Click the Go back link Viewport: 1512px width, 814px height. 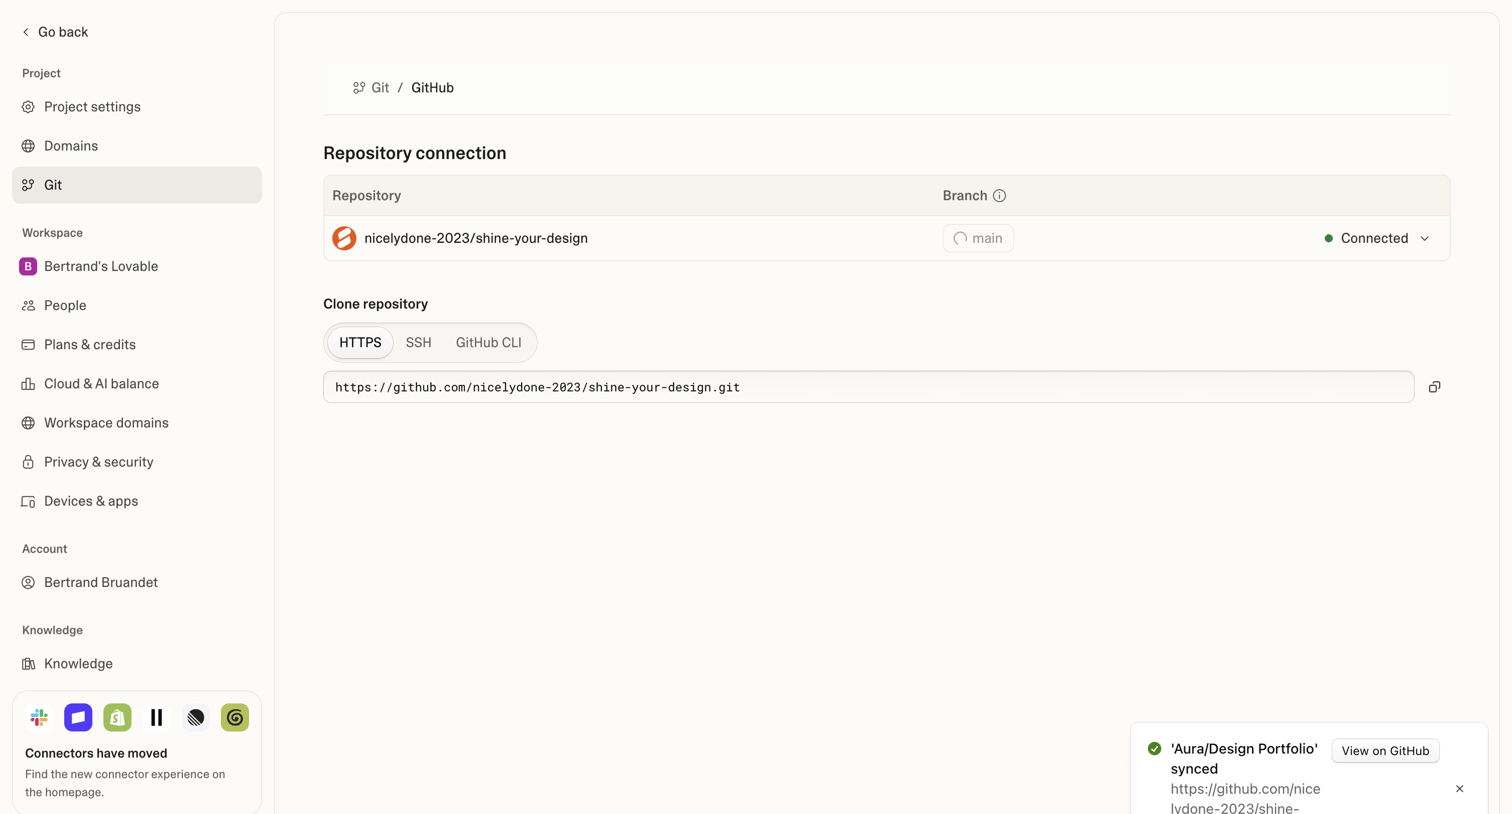55,32
